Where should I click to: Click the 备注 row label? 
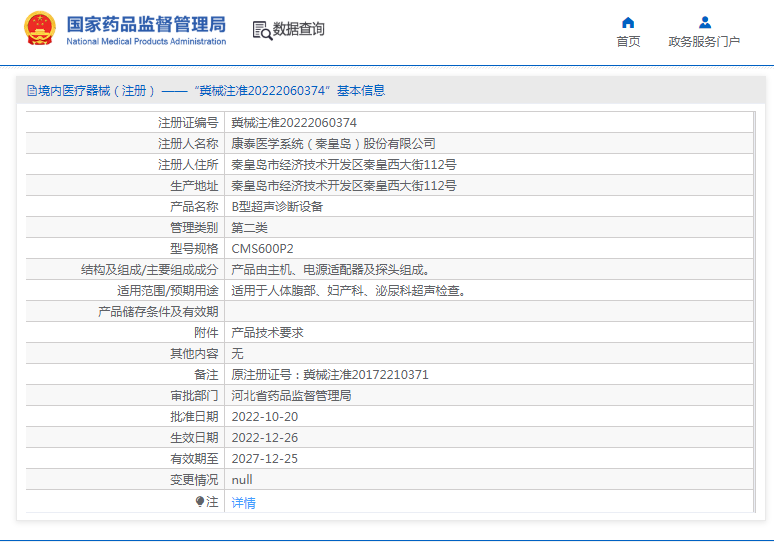206,375
